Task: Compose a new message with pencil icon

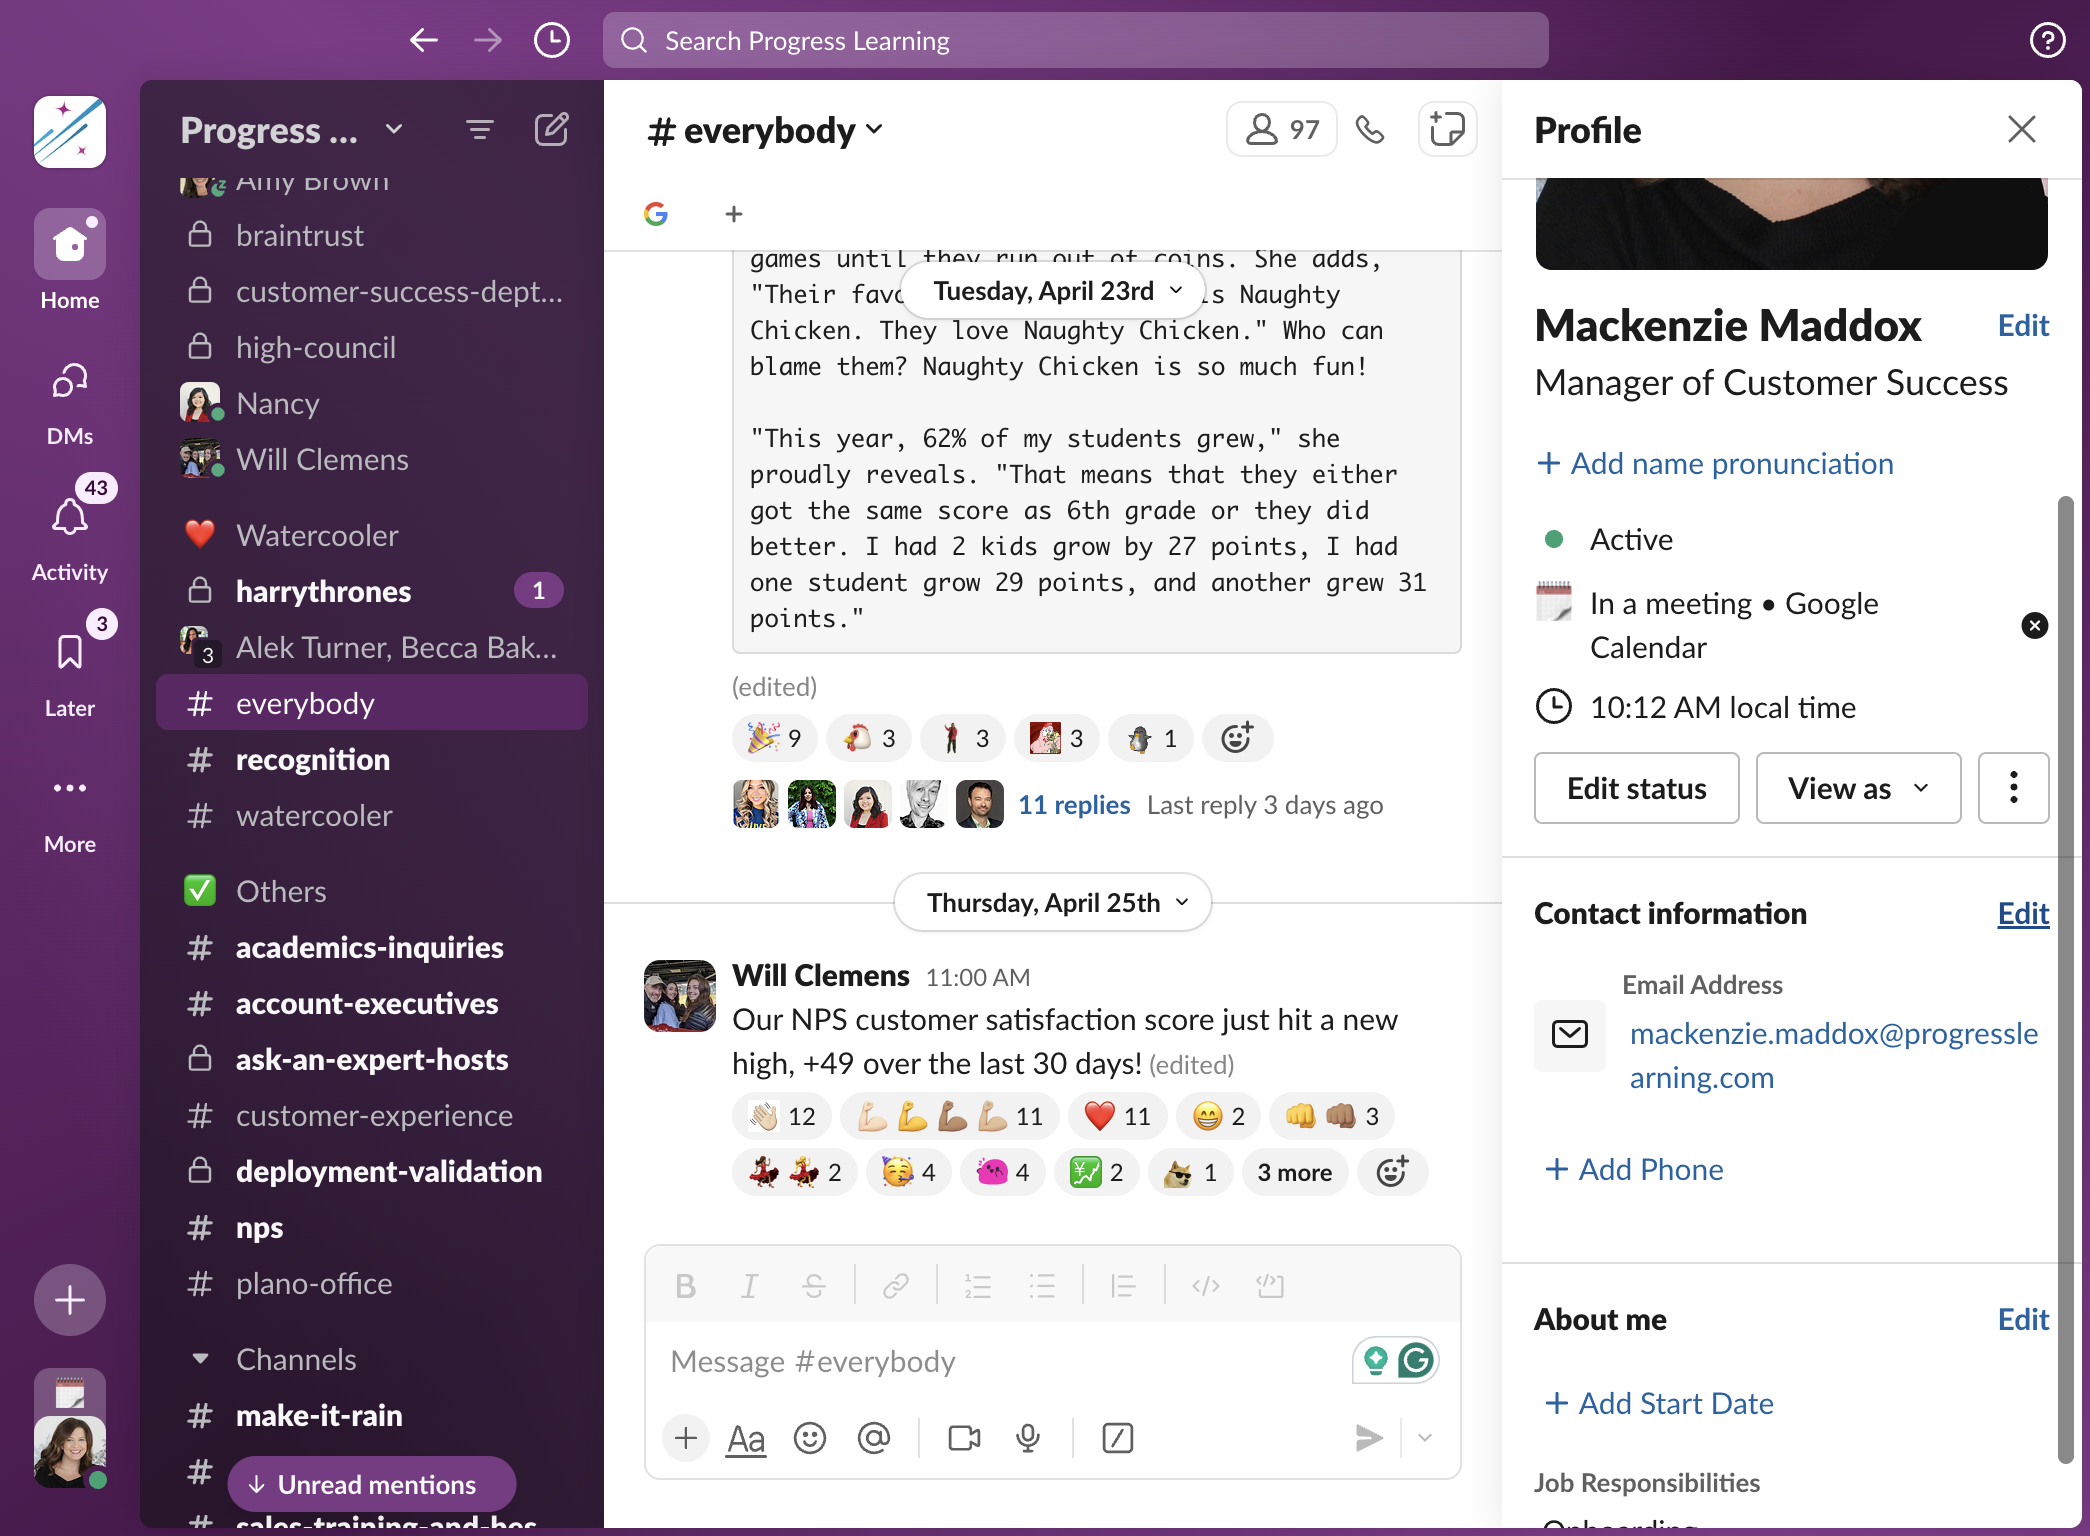Action: [x=551, y=129]
